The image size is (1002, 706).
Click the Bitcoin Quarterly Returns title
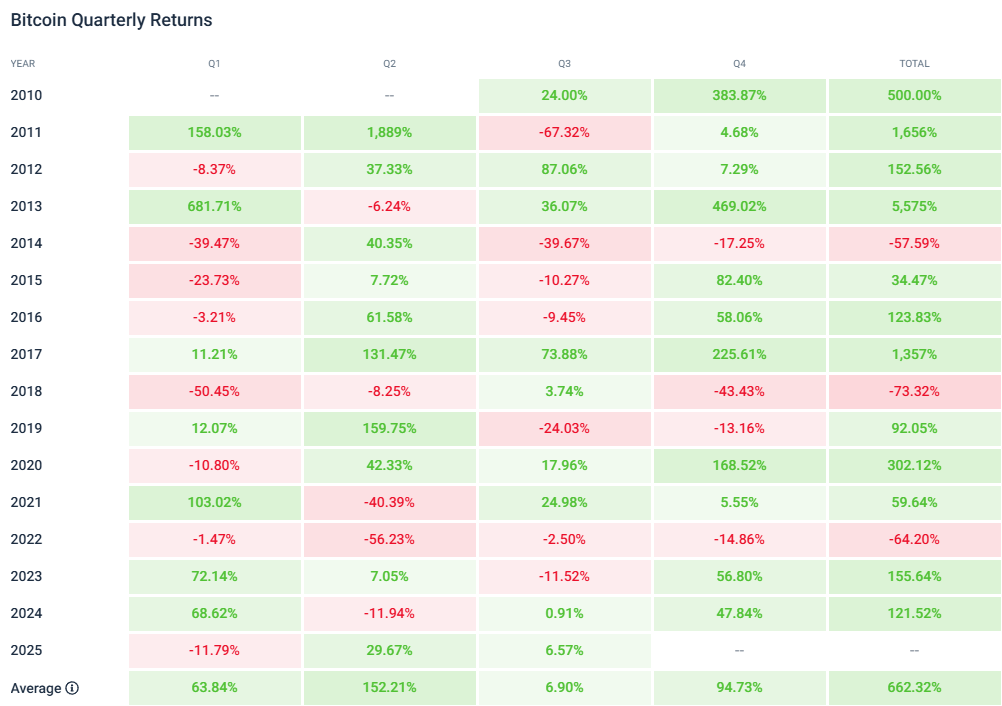[x=111, y=20]
